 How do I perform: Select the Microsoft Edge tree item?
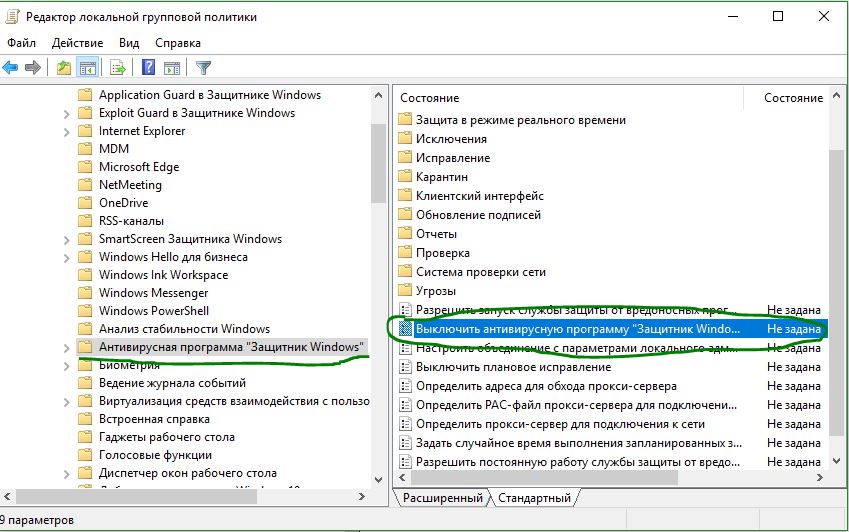point(139,167)
